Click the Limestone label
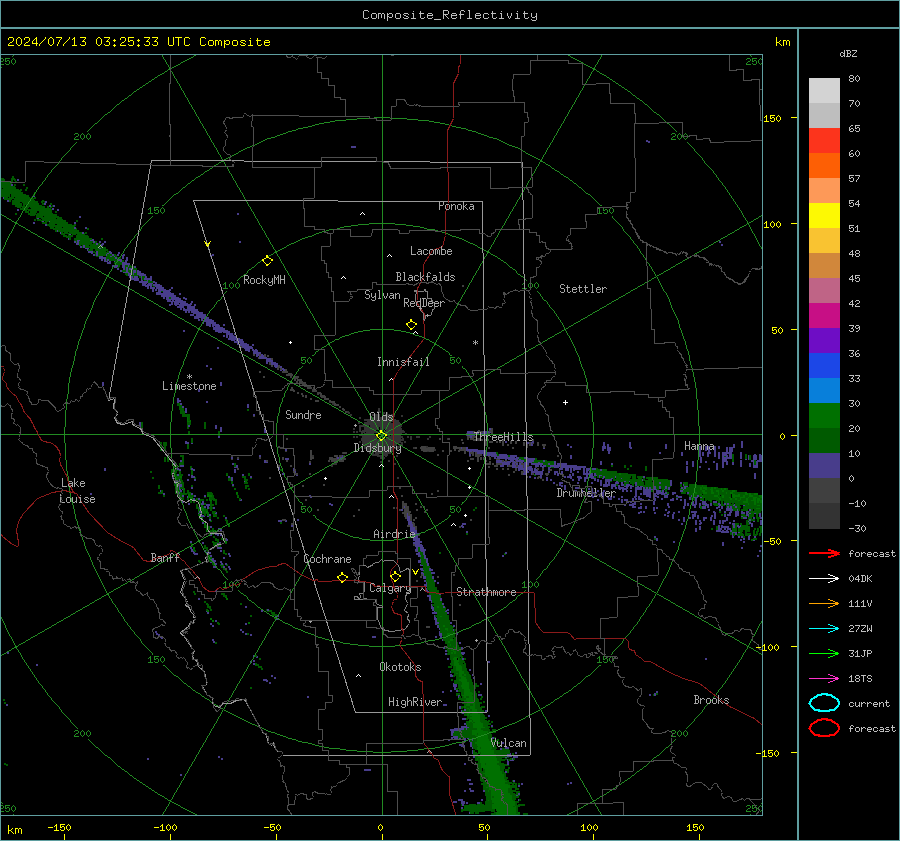Image resolution: width=900 pixels, height=841 pixels. (x=189, y=386)
